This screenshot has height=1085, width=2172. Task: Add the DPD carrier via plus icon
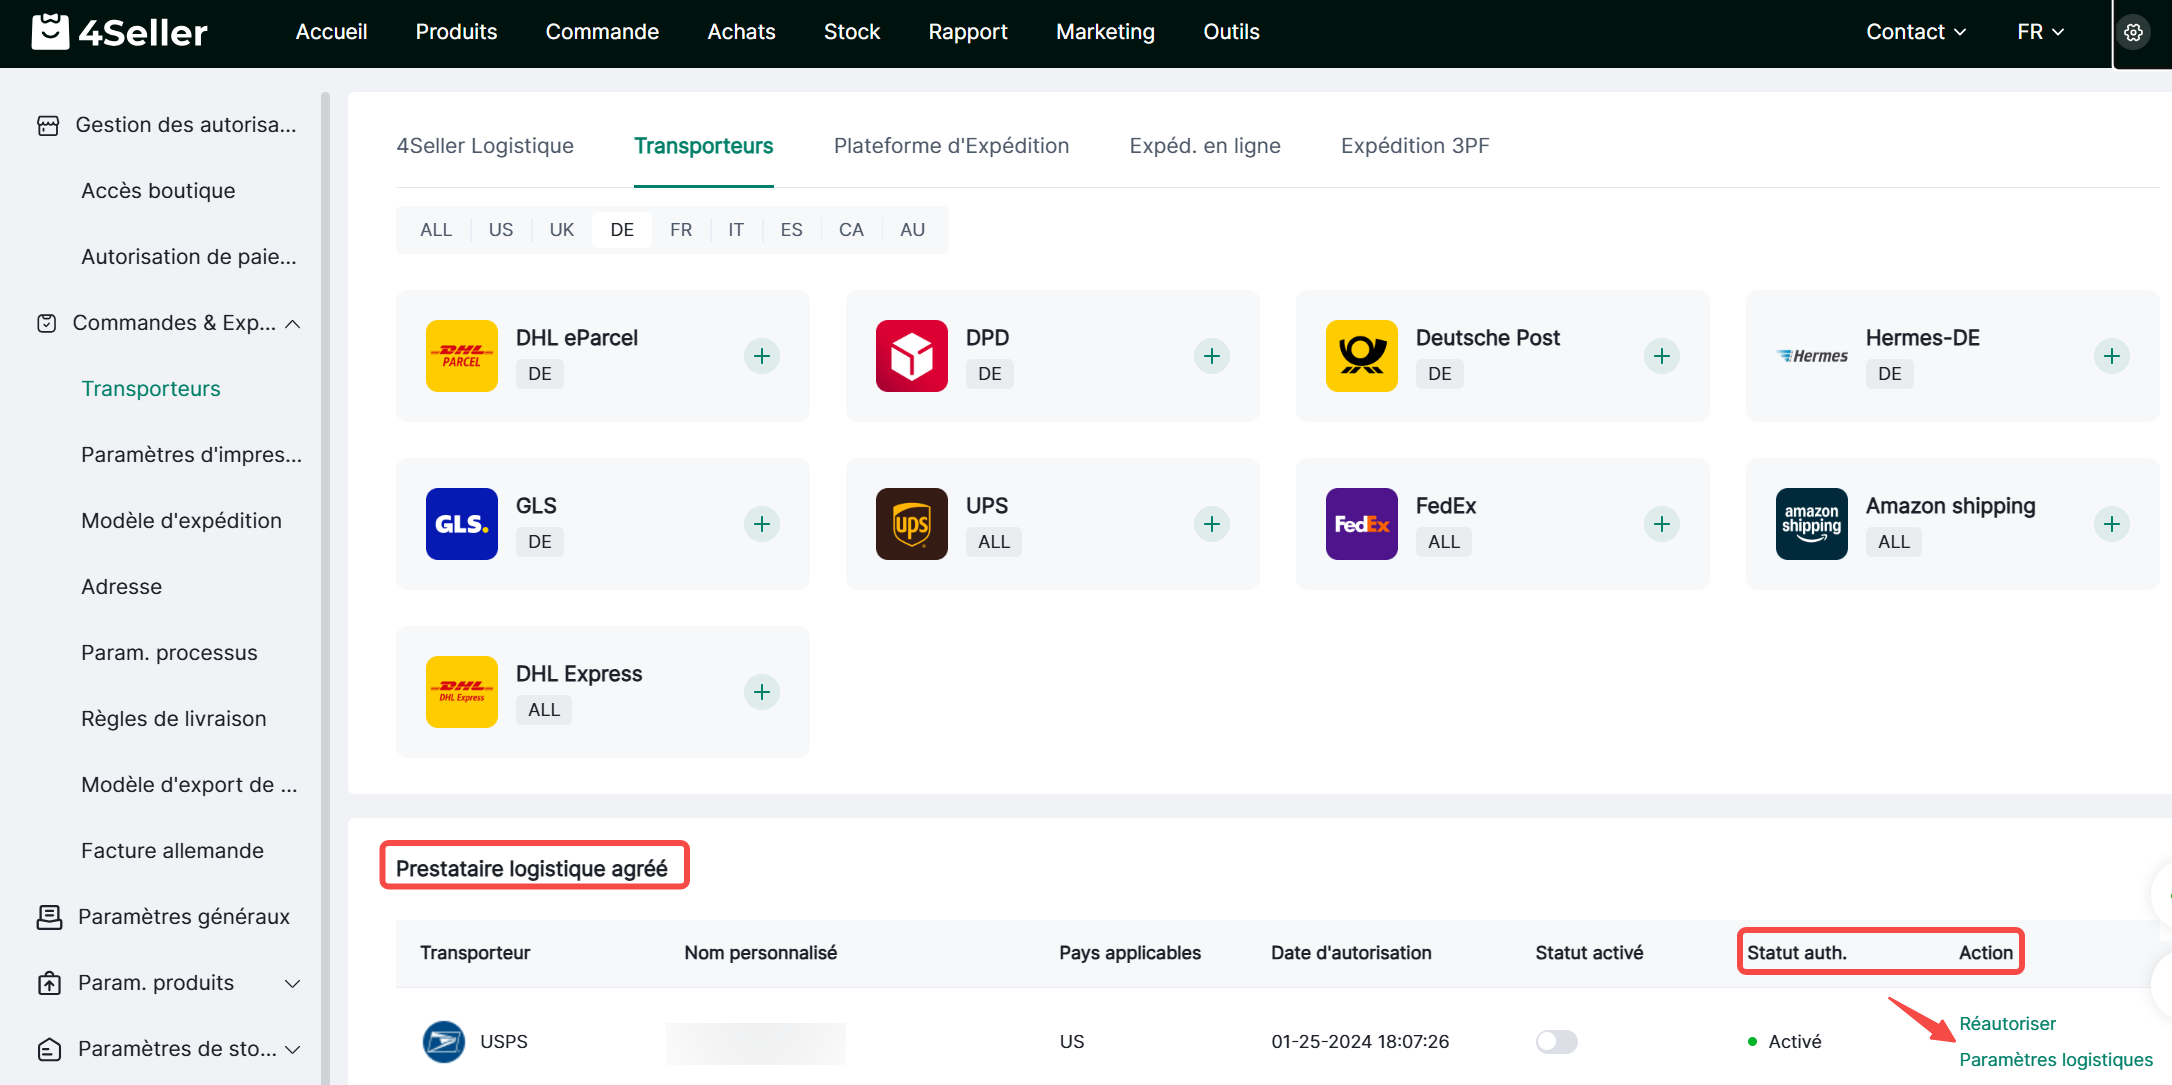[x=1211, y=356]
